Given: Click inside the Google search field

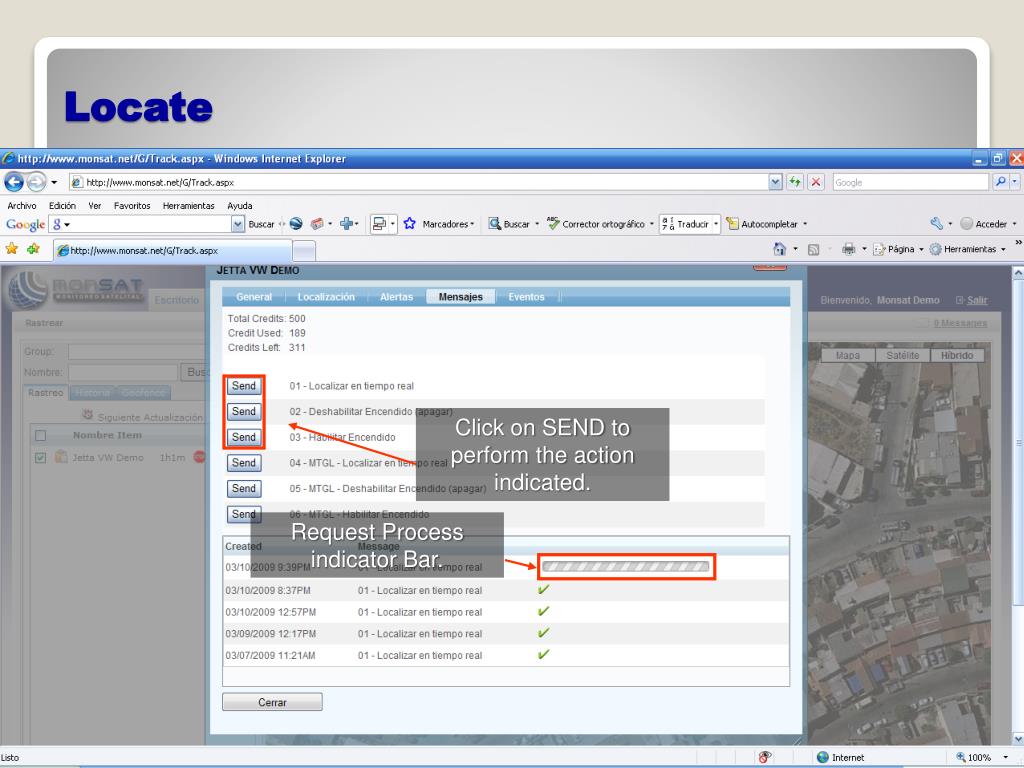Looking at the screenshot, I should click(x=910, y=182).
